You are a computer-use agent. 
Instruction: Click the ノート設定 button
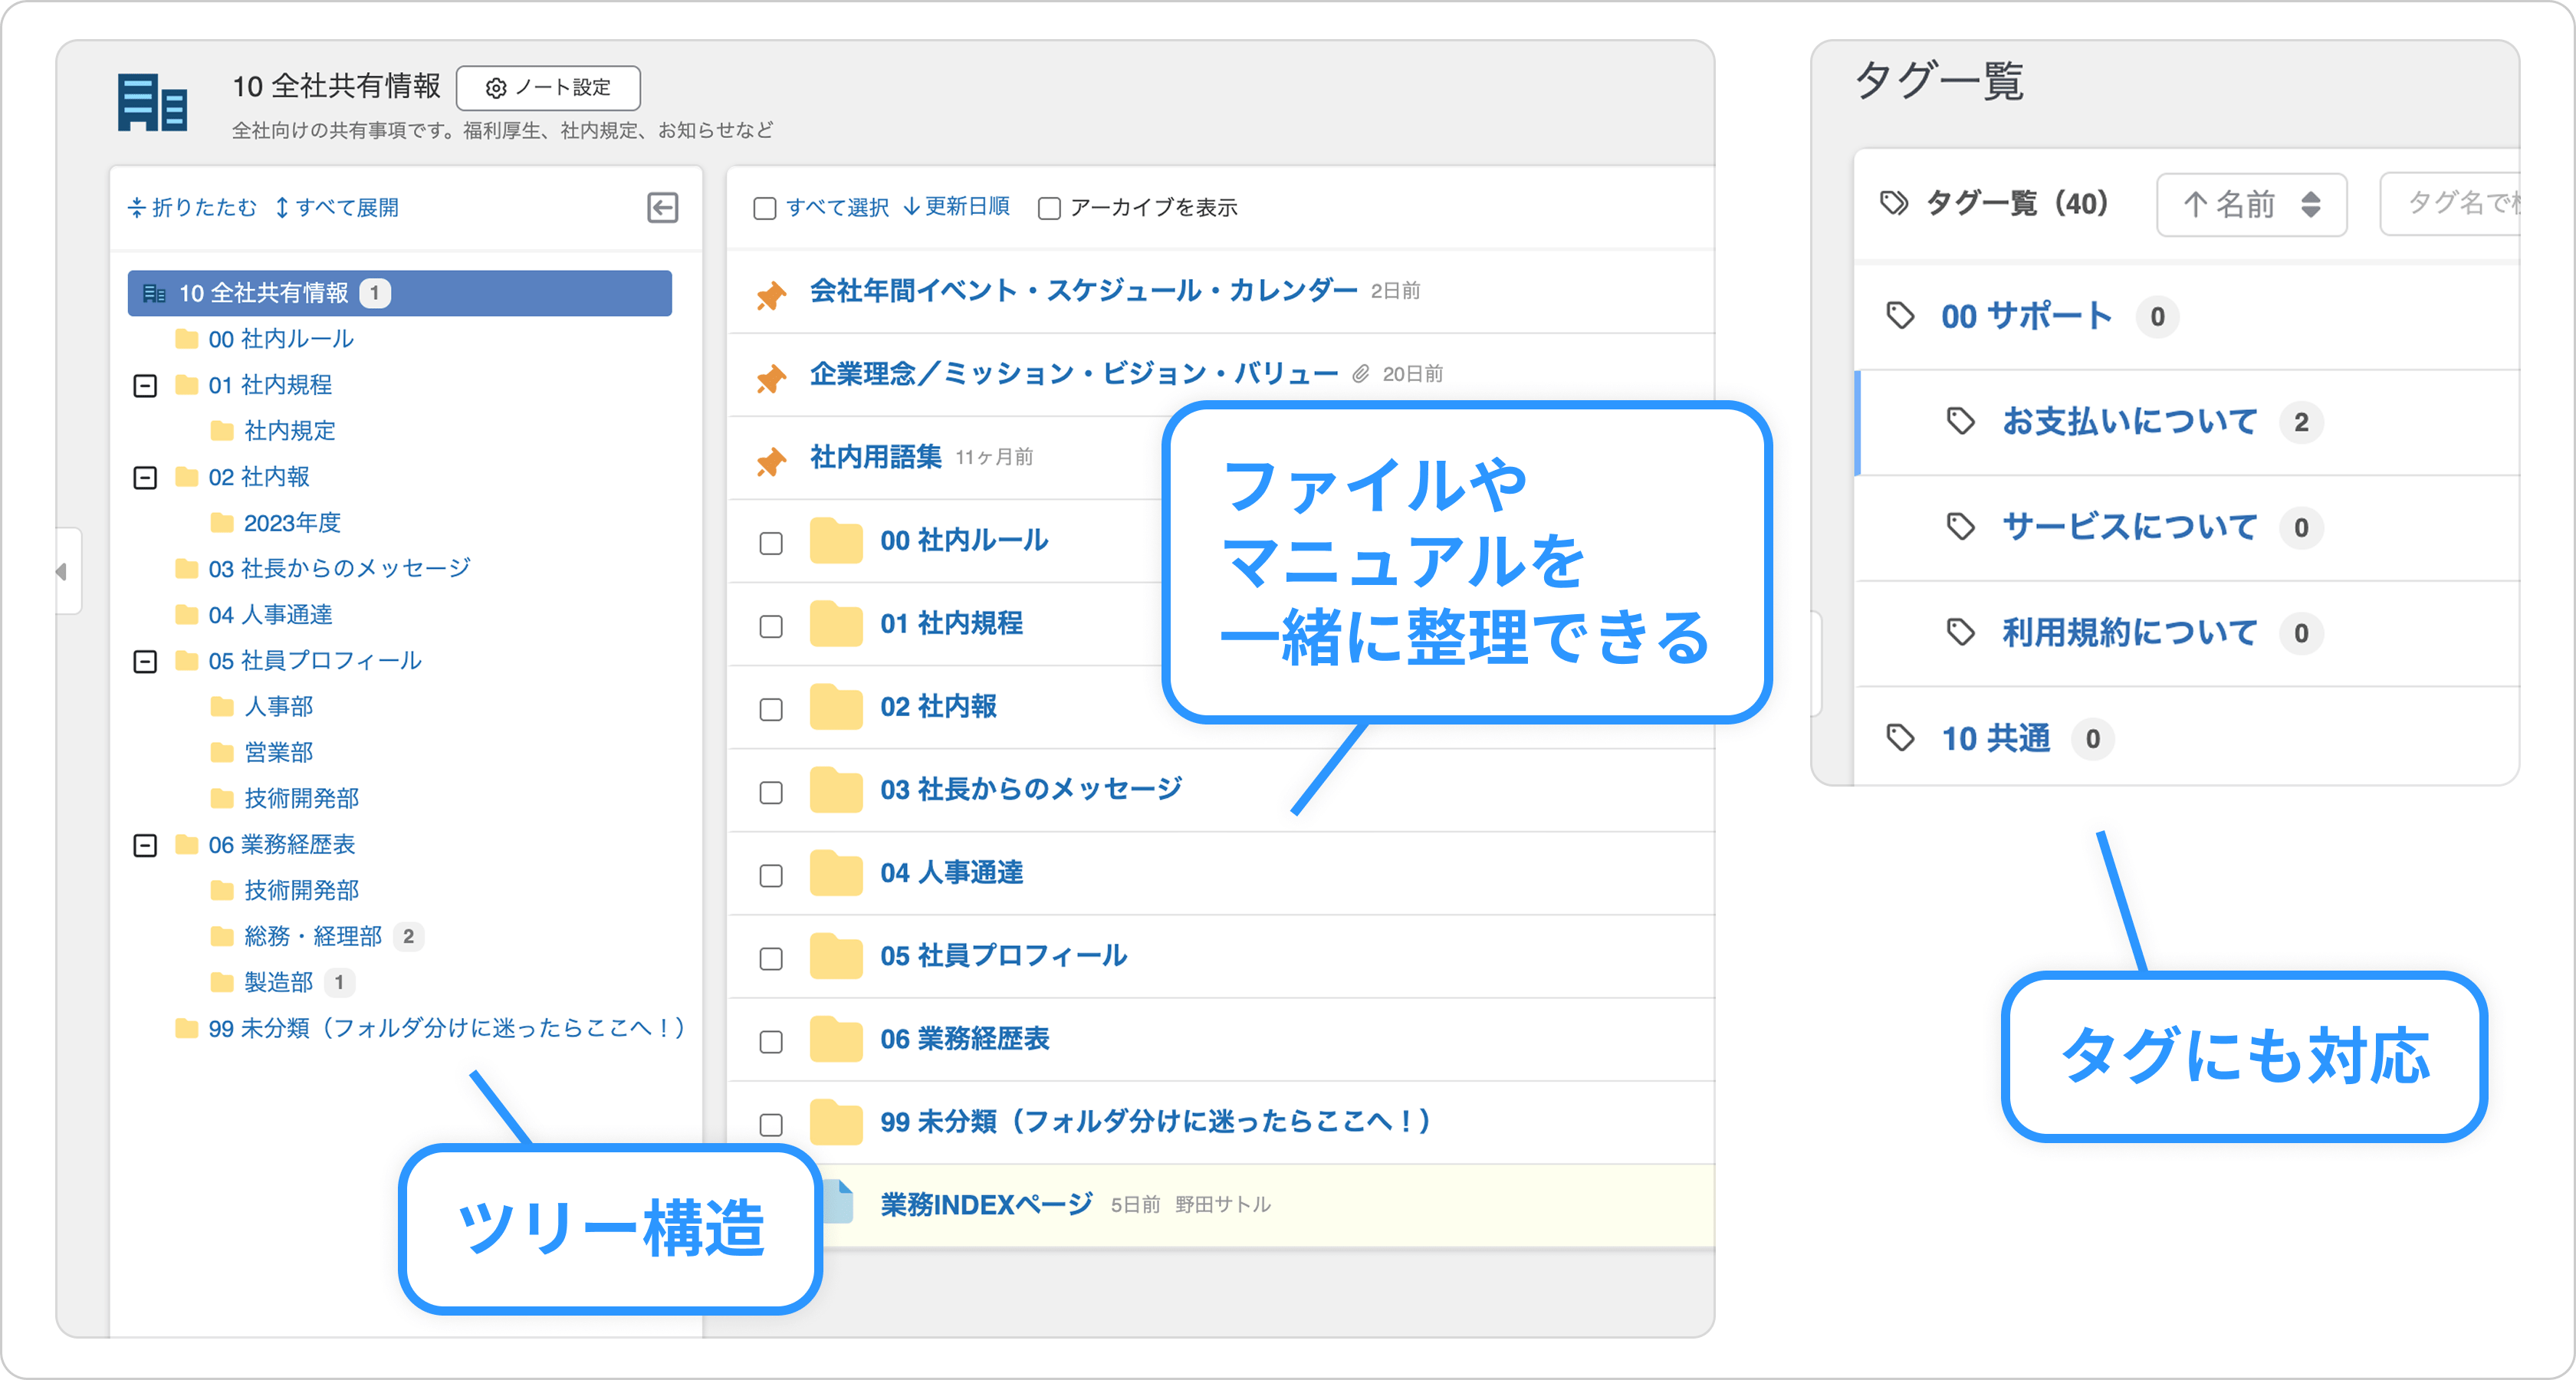tap(548, 88)
